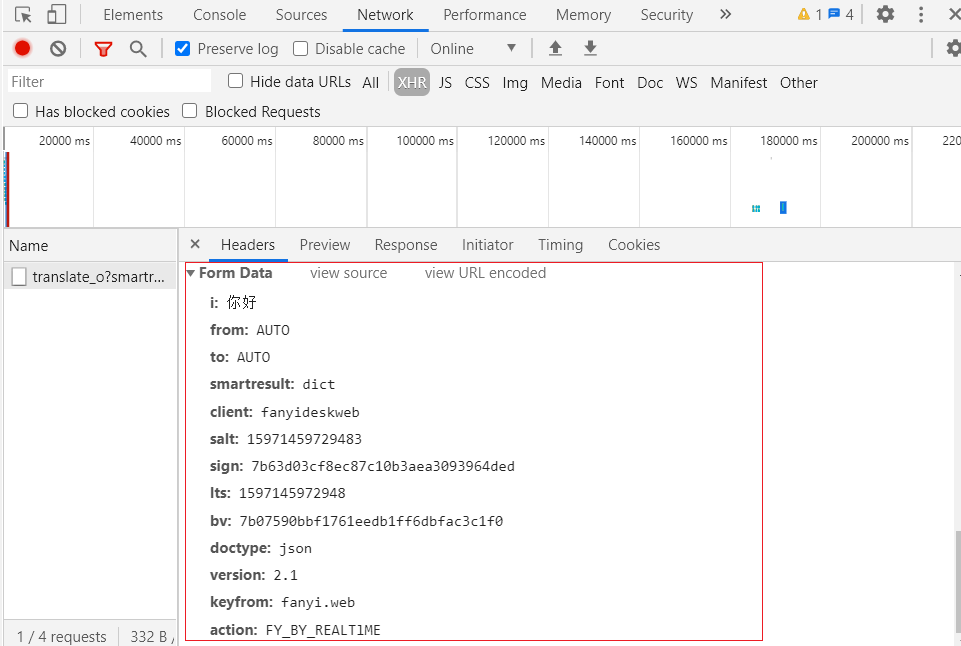Viewport: 961px width, 646px height.
Task: Stop recording network log
Action: click(22, 49)
